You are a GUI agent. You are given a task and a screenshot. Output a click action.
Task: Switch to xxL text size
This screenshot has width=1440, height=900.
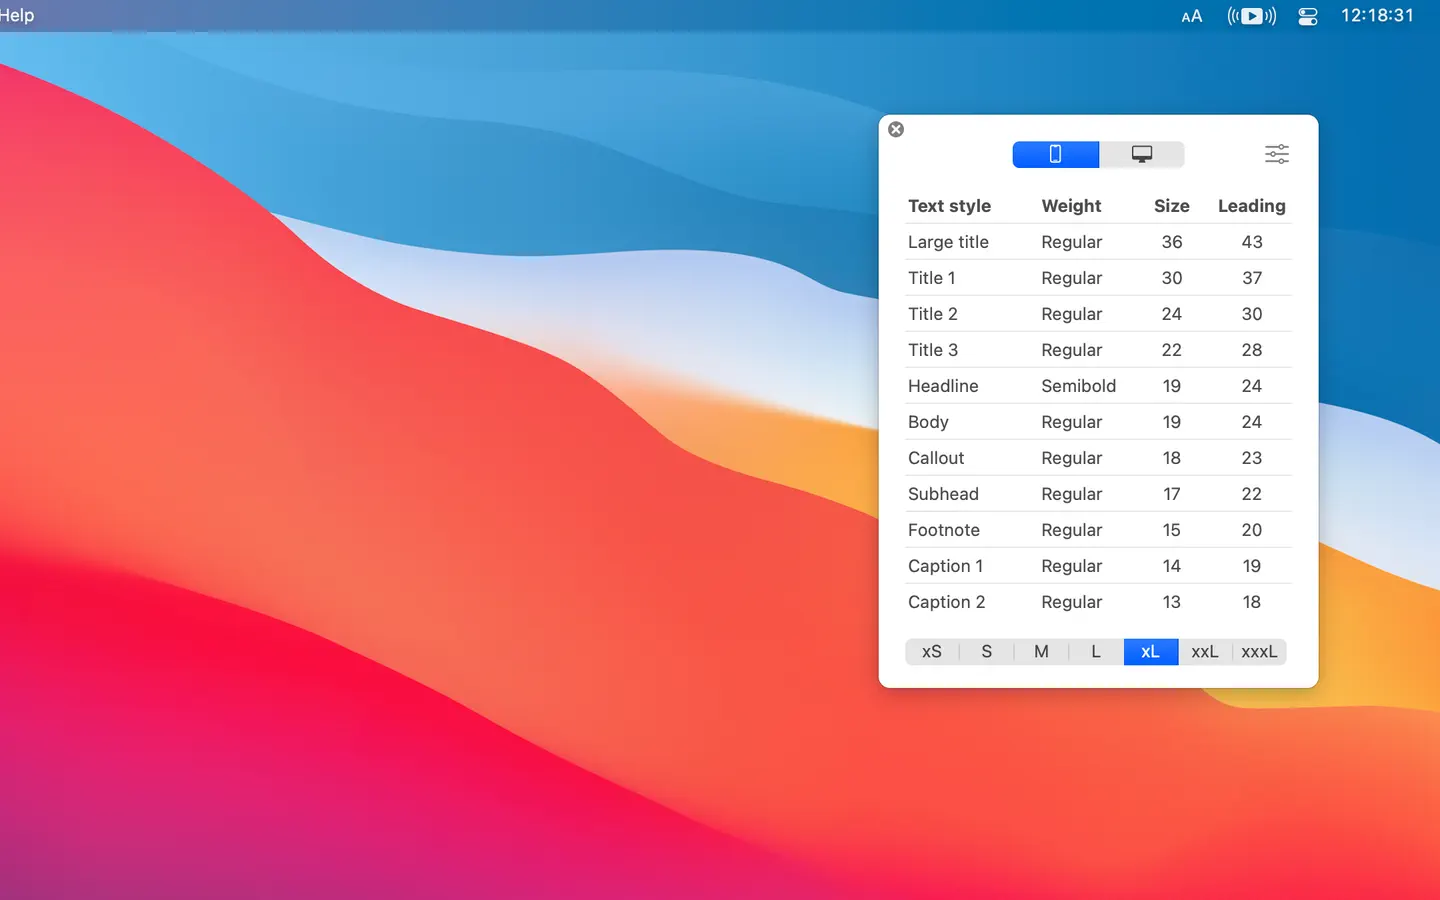[x=1205, y=652]
